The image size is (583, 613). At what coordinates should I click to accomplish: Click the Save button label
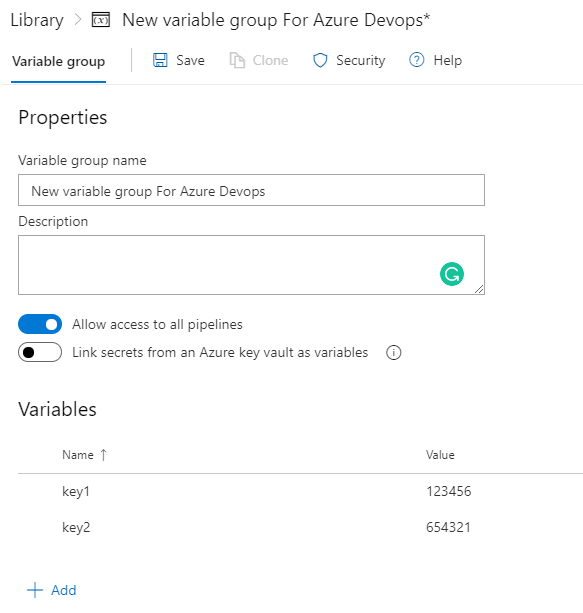click(x=190, y=61)
